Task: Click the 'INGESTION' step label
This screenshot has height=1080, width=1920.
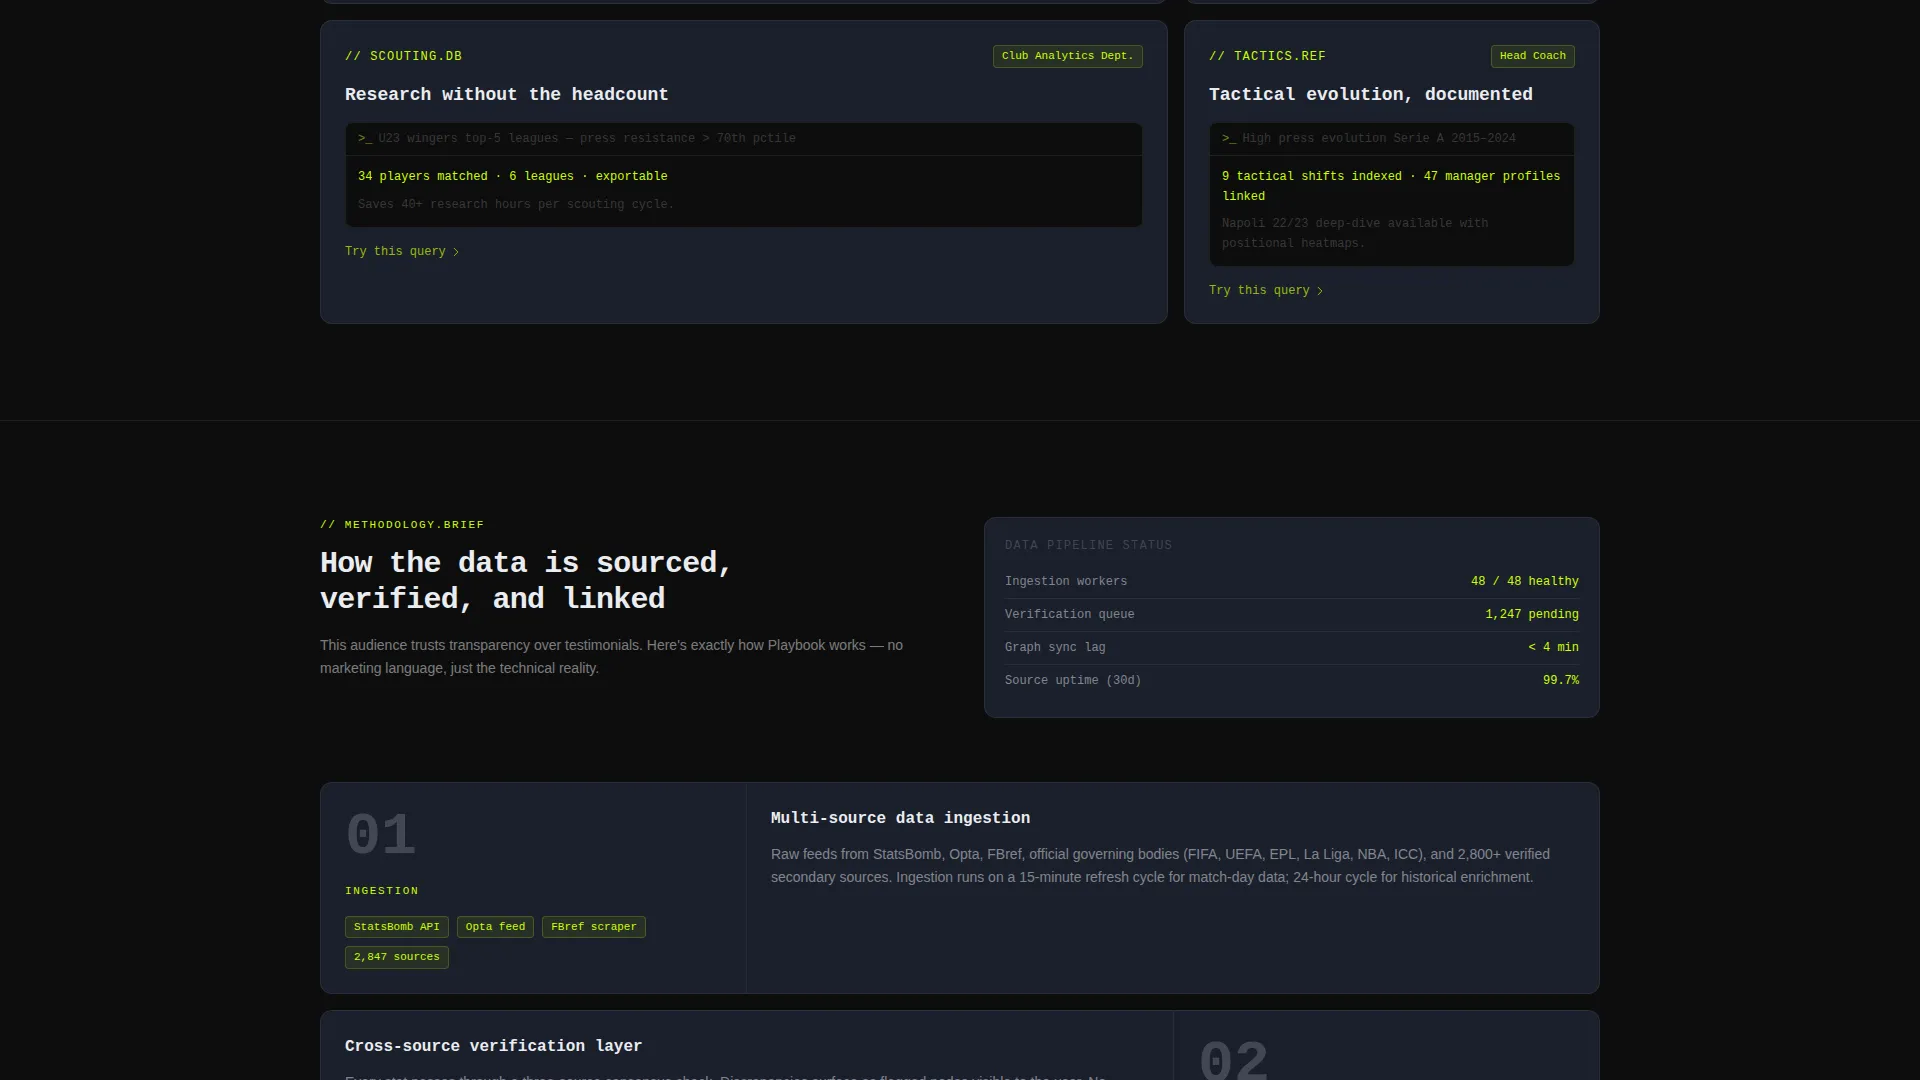Action: tap(382, 891)
